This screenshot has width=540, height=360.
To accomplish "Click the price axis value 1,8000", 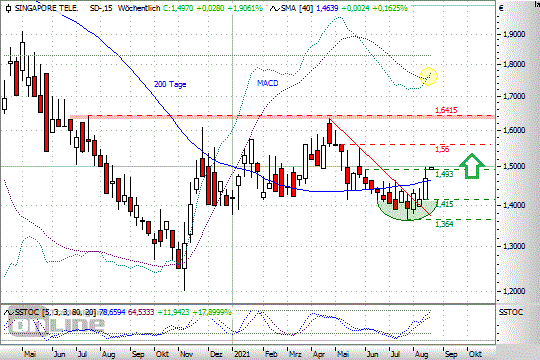I will [x=514, y=64].
